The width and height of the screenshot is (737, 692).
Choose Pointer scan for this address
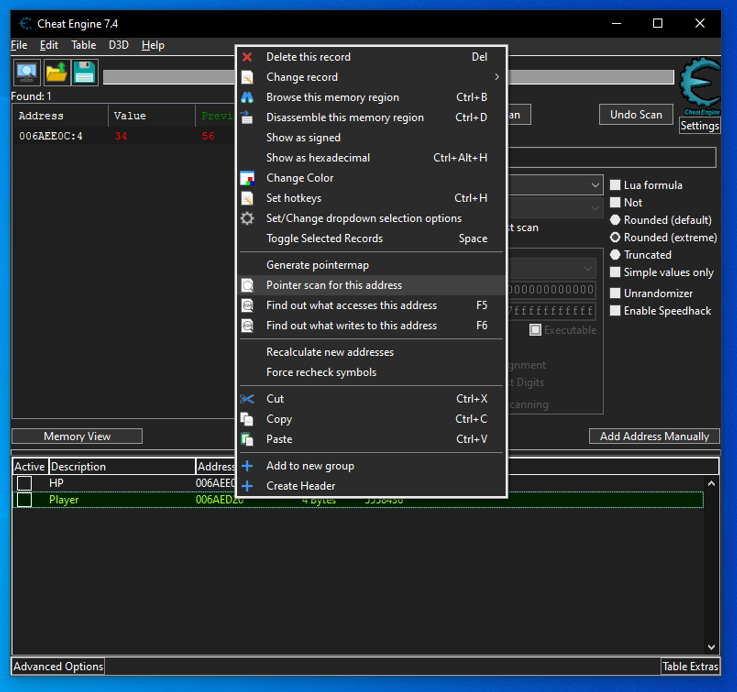click(x=334, y=285)
